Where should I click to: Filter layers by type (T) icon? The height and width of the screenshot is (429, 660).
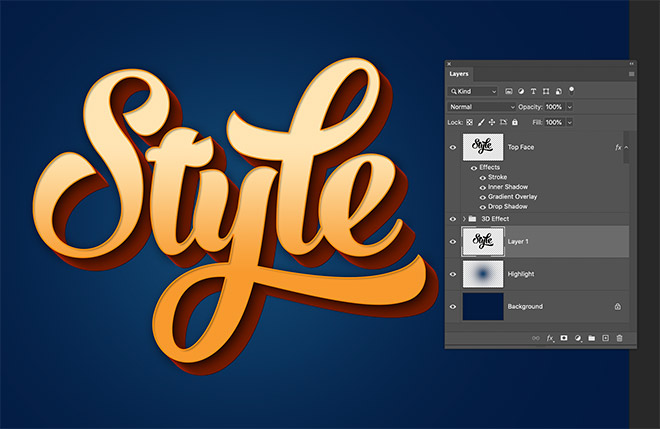click(x=535, y=91)
